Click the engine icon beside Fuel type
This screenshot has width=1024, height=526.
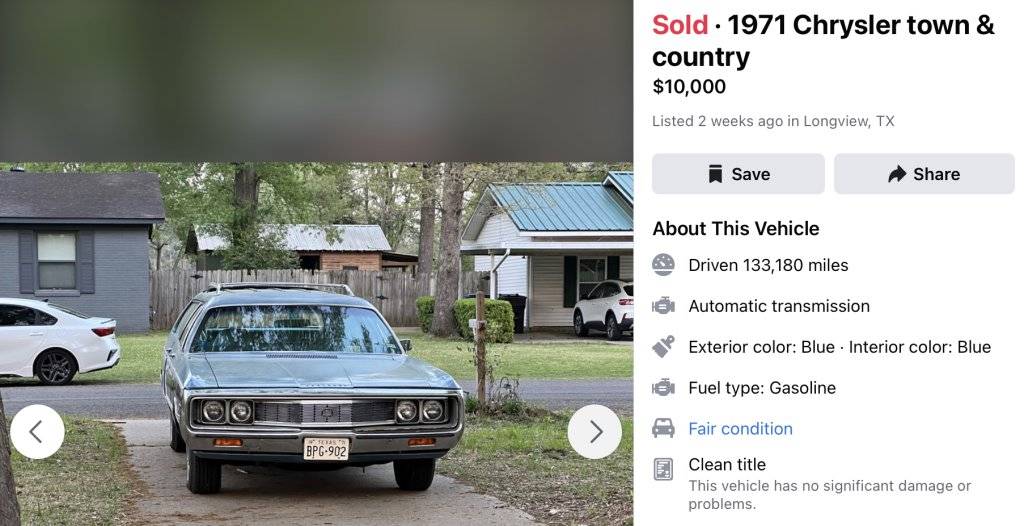663,387
